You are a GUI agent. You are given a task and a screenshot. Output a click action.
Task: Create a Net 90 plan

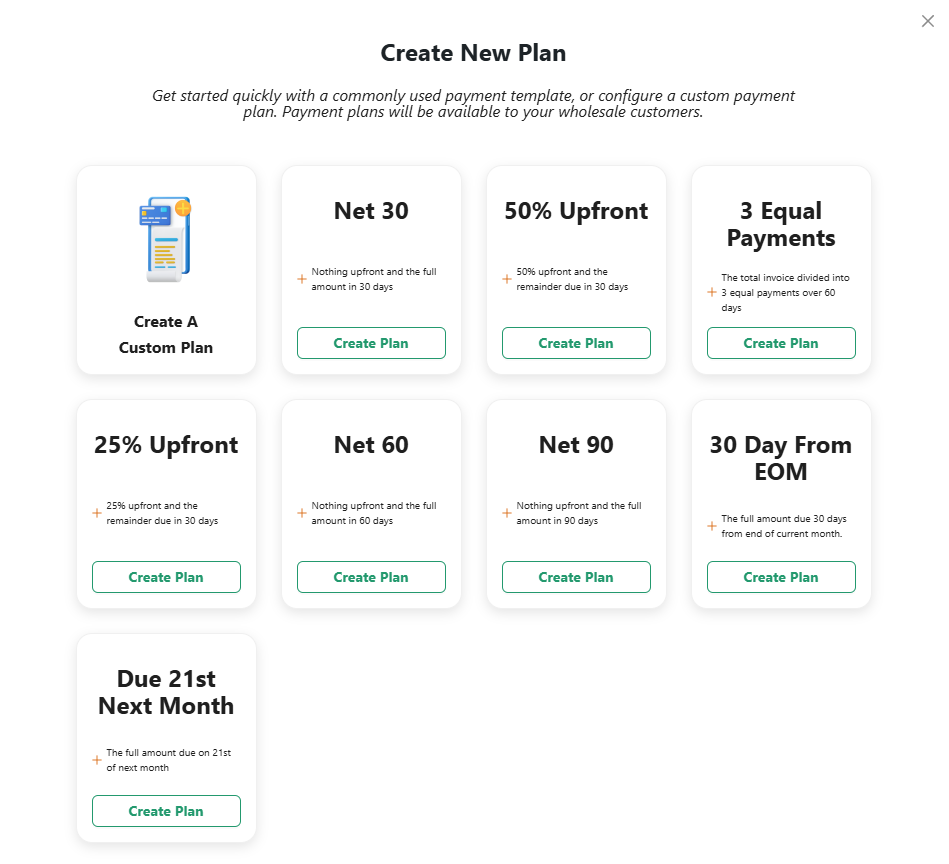click(576, 577)
